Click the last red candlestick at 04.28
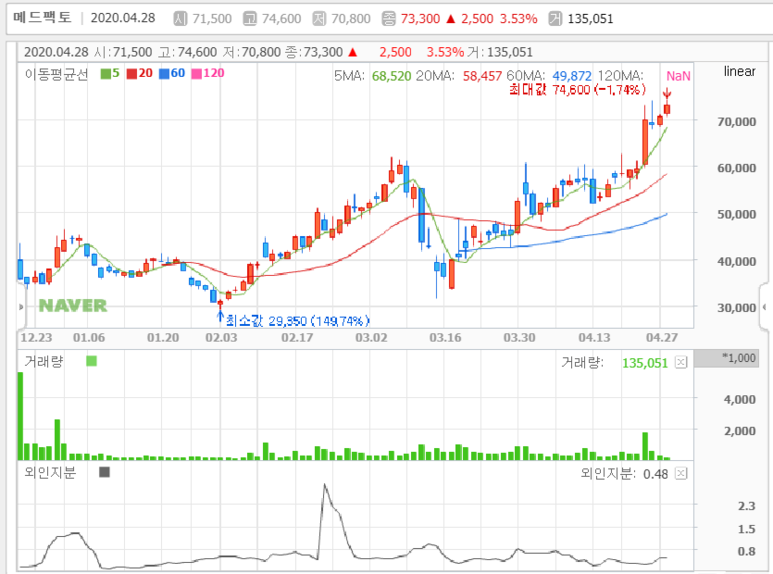 [x=667, y=109]
